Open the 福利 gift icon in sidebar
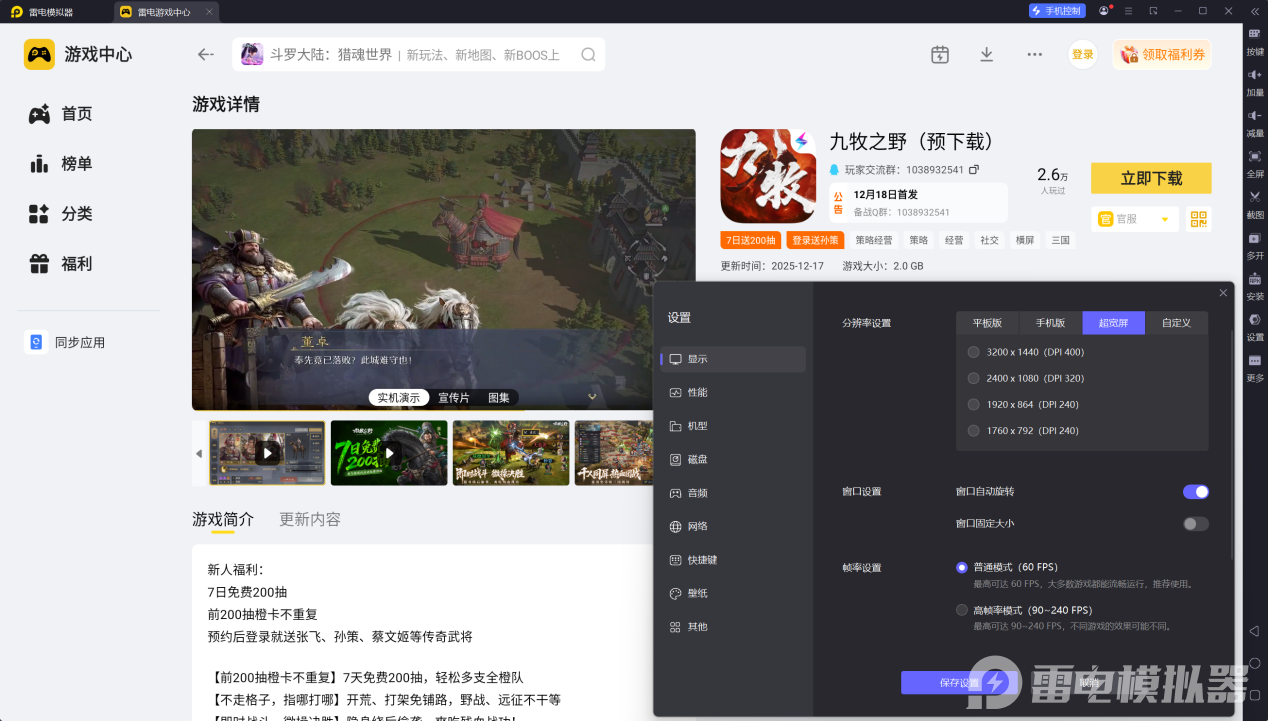 click(x=39, y=264)
